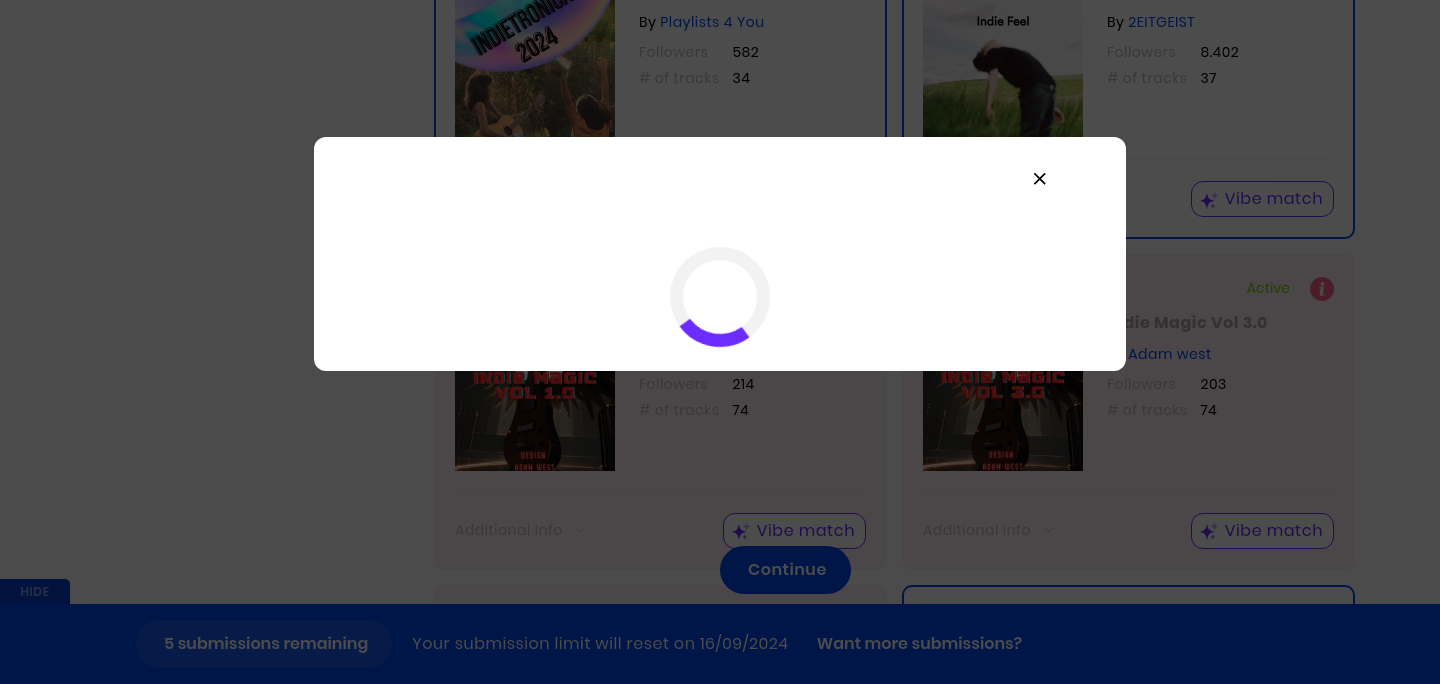This screenshot has width=1440, height=684.
Task: Expand Additional Info under Indie Magic Vol 3.0
Action: tap(988, 530)
